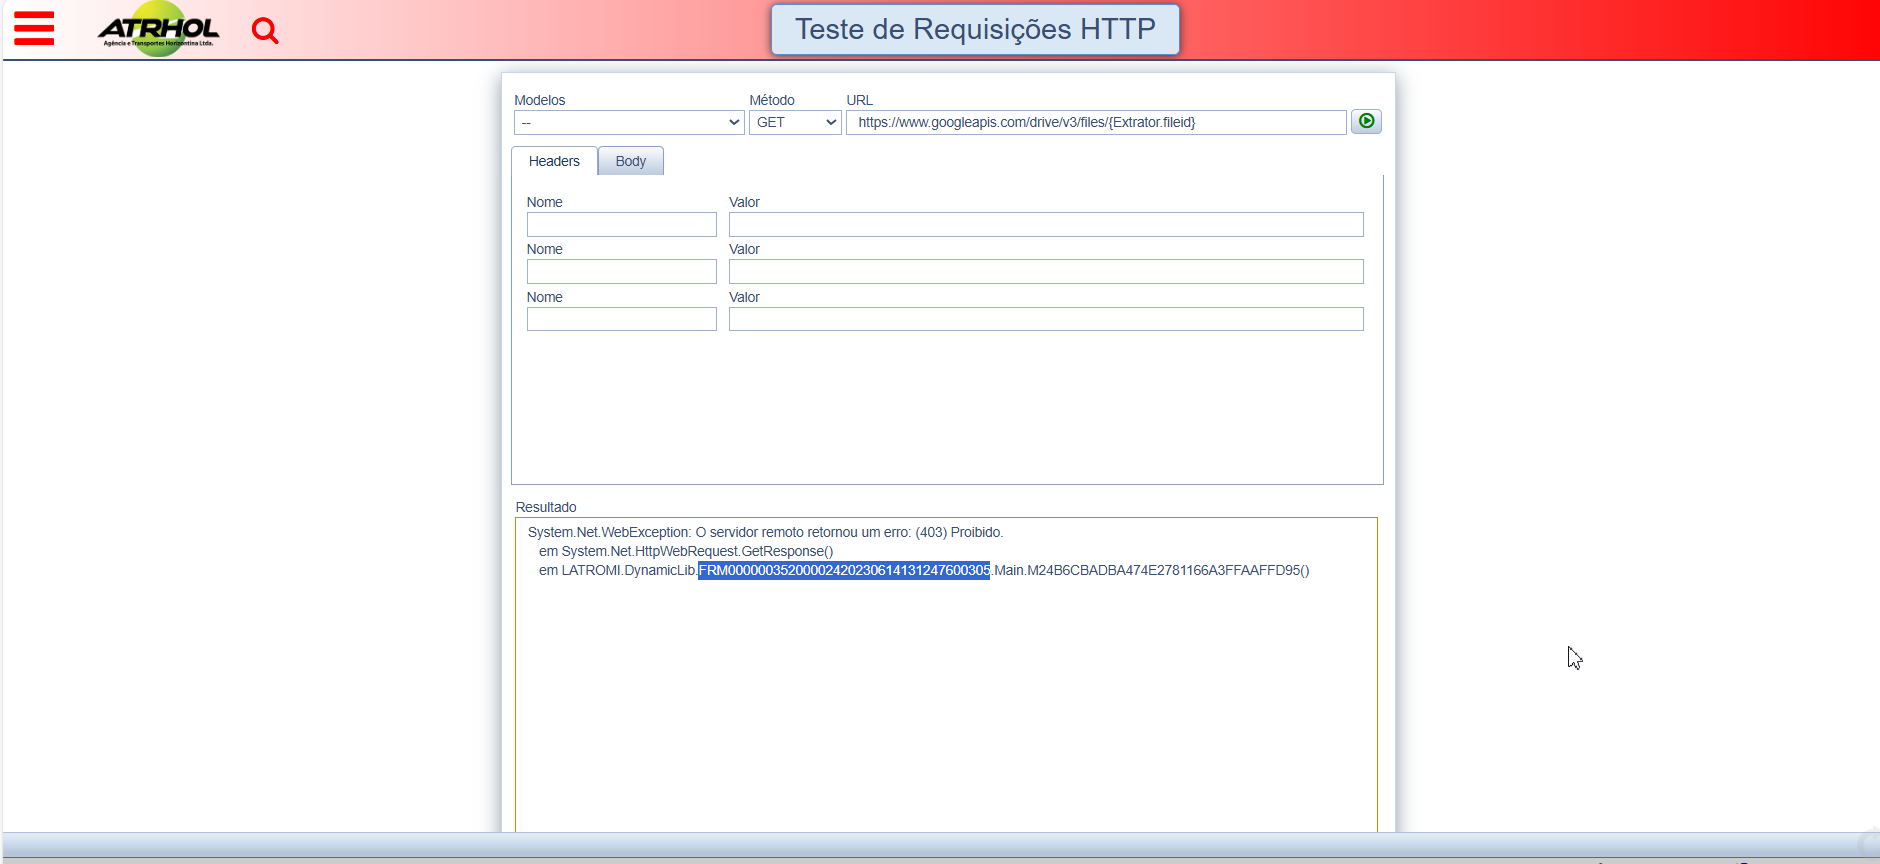Image resolution: width=1880 pixels, height=864 pixels.
Task: Open the red hamburger menu
Action: (34, 29)
